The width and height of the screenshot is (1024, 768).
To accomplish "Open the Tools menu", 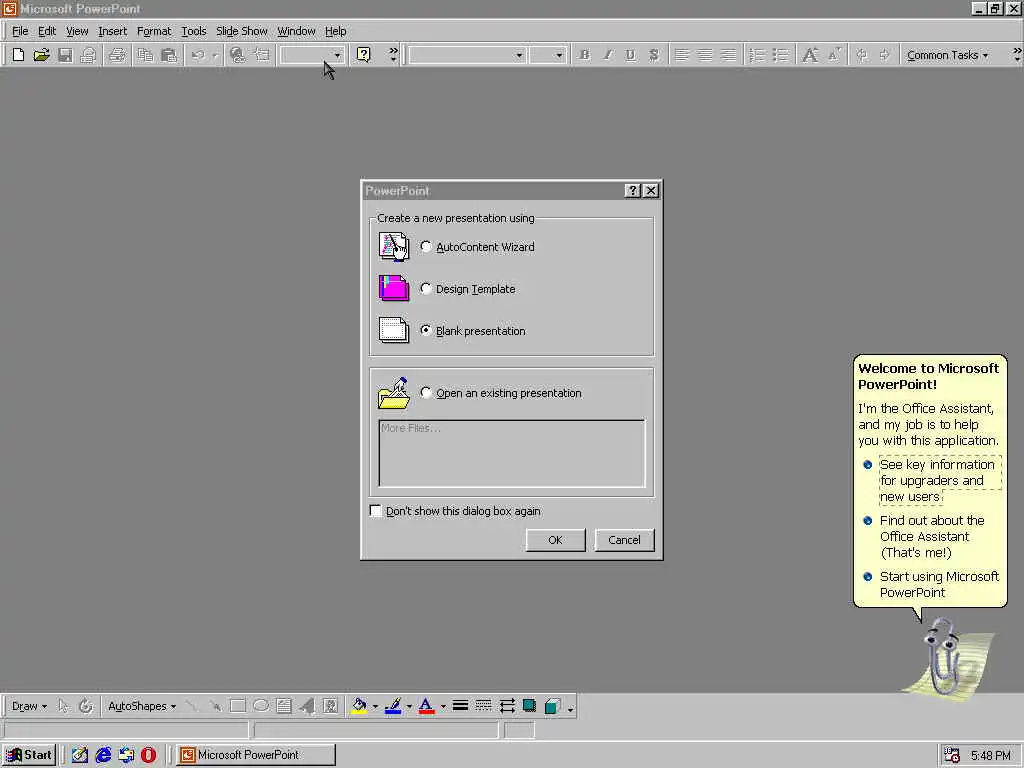I will pos(193,31).
